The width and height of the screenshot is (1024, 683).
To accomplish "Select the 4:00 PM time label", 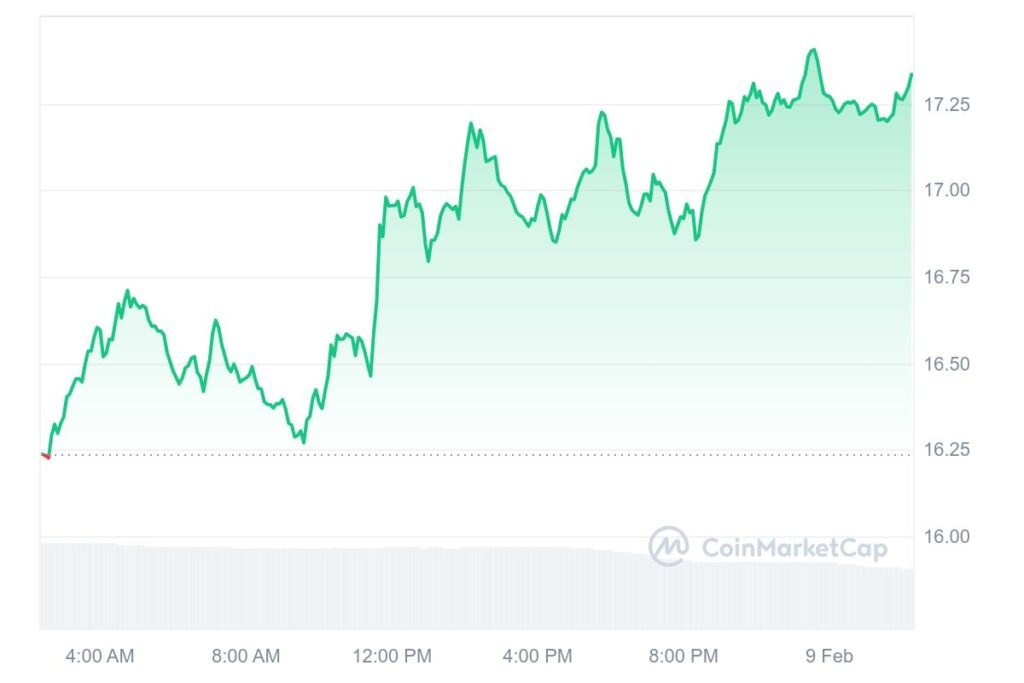I will (x=537, y=656).
